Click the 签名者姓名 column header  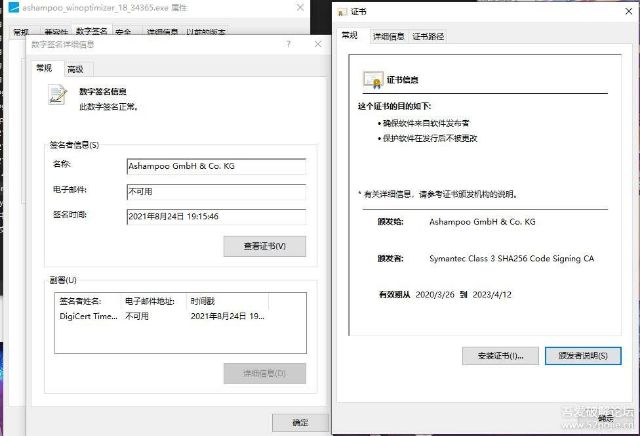coord(88,301)
